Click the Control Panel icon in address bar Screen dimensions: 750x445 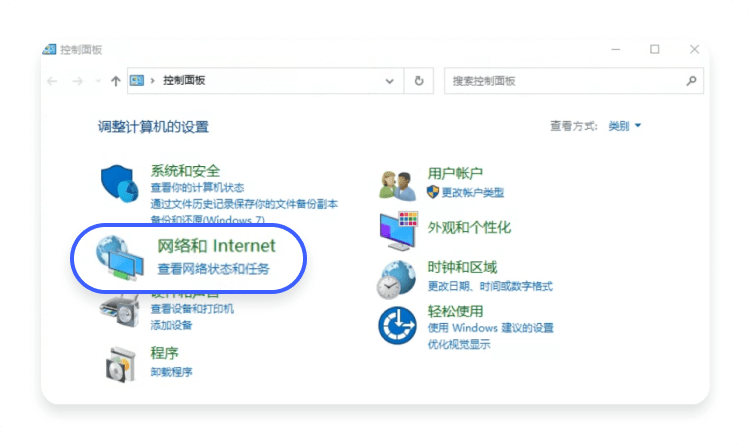click(137, 80)
